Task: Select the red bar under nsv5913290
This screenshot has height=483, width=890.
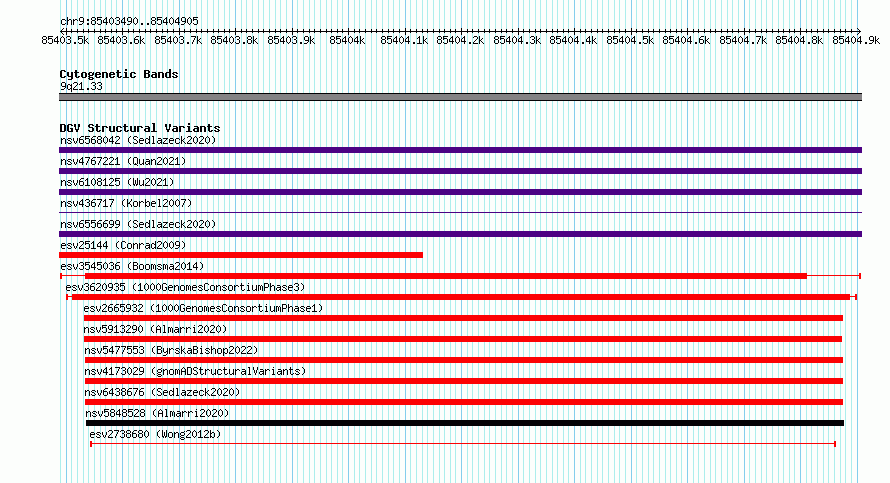Action: 463,339
